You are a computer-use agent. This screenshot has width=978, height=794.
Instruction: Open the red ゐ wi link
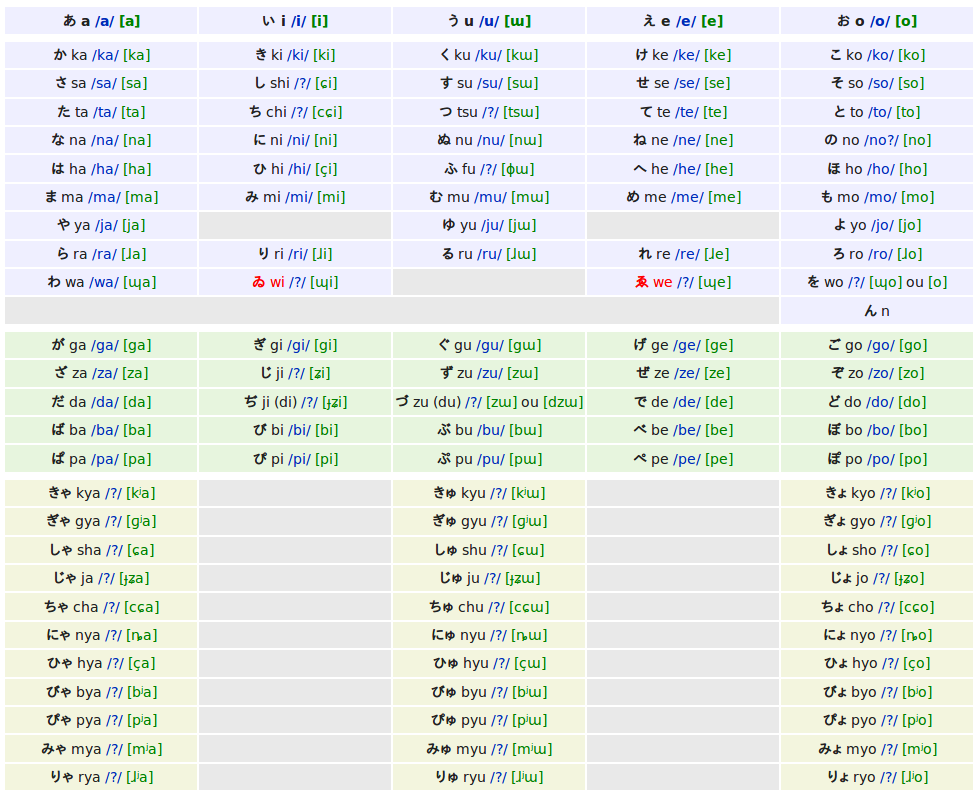(x=268, y=283)
